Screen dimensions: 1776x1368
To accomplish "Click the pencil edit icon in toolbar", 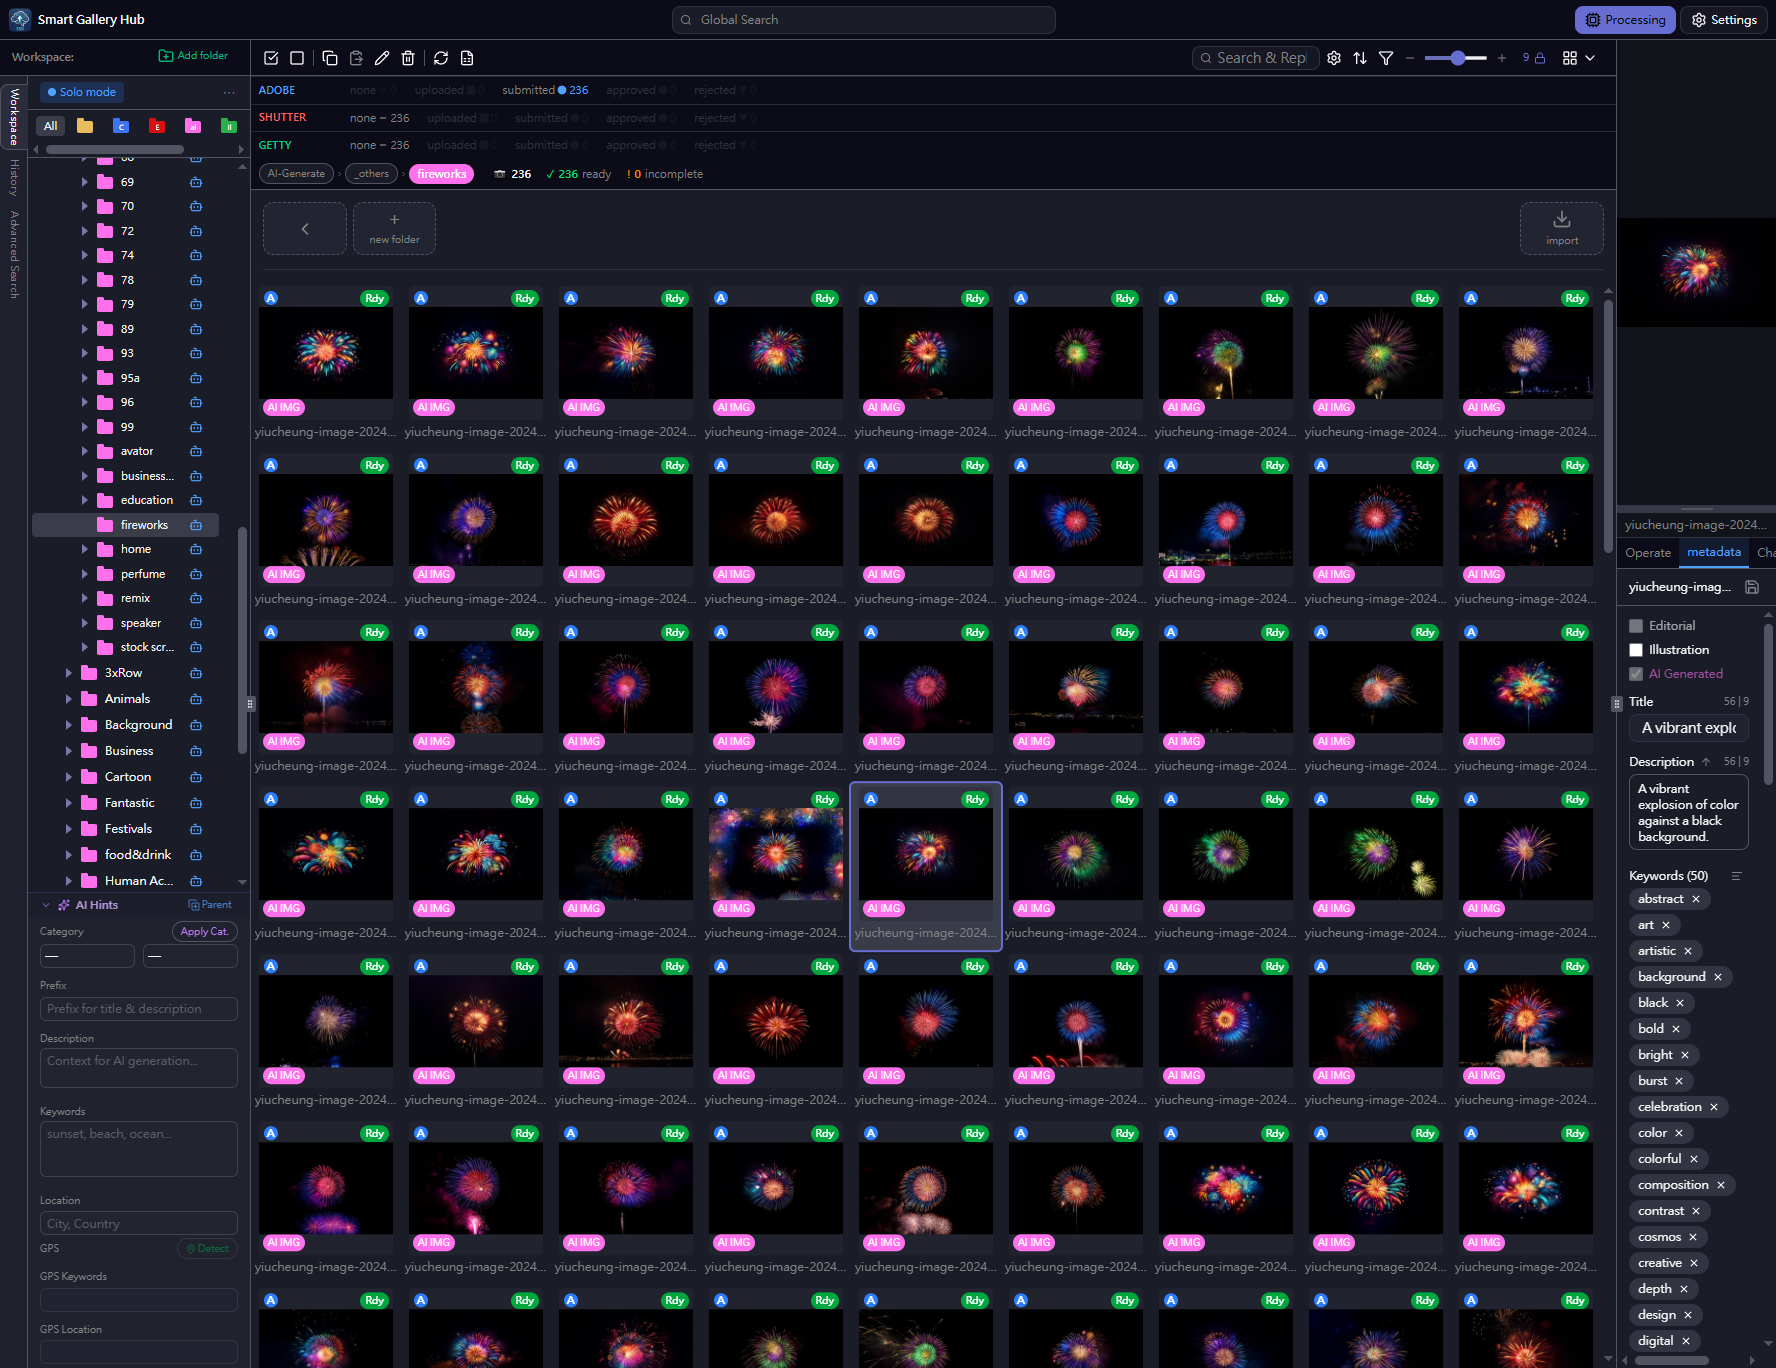I will [382, 58].
